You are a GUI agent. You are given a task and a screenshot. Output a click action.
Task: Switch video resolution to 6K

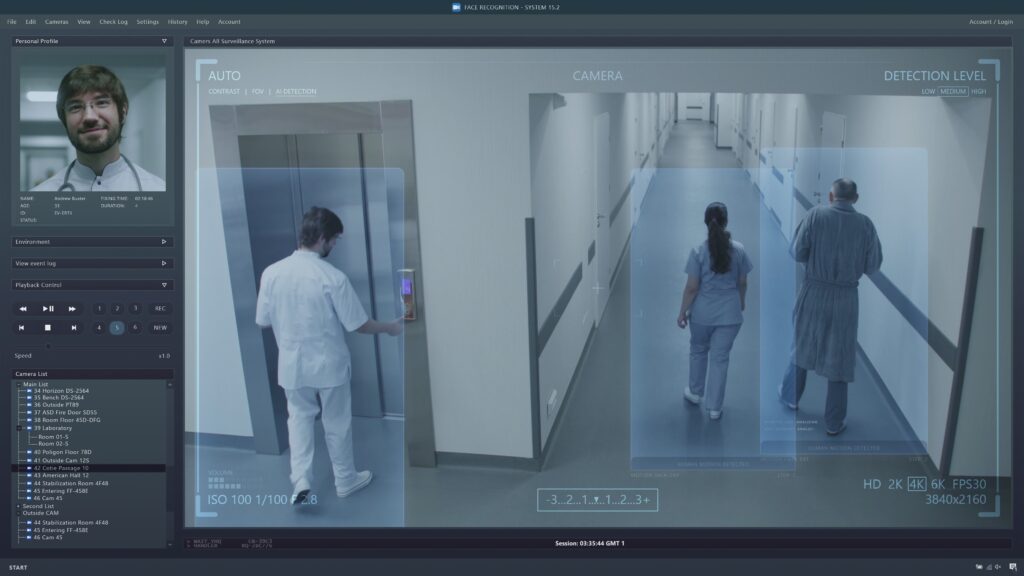click(936, 484)
